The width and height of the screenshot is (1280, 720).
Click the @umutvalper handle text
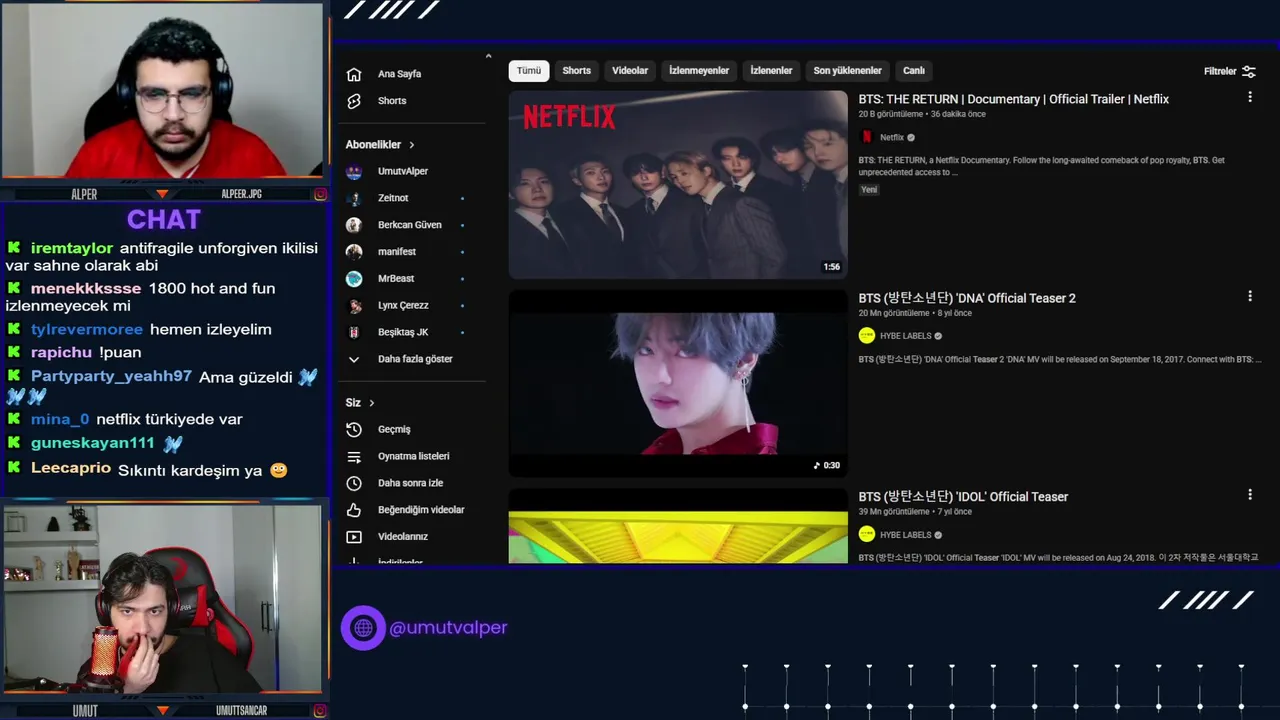448,628
